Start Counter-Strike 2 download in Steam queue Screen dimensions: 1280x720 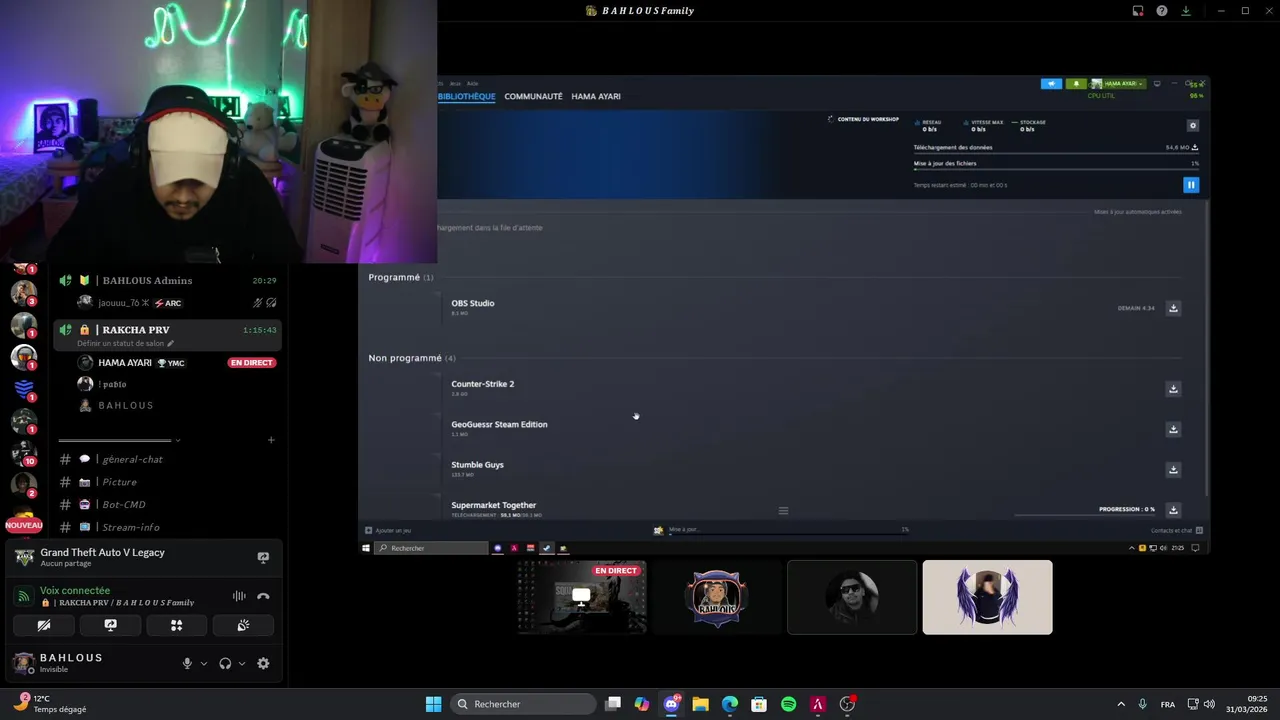[x=1173, y=389]
